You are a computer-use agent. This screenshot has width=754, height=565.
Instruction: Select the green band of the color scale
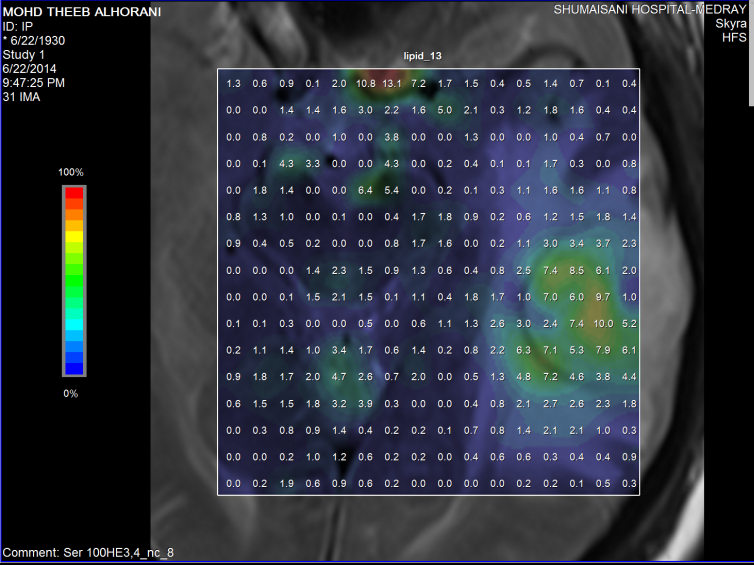click(74, 270)
